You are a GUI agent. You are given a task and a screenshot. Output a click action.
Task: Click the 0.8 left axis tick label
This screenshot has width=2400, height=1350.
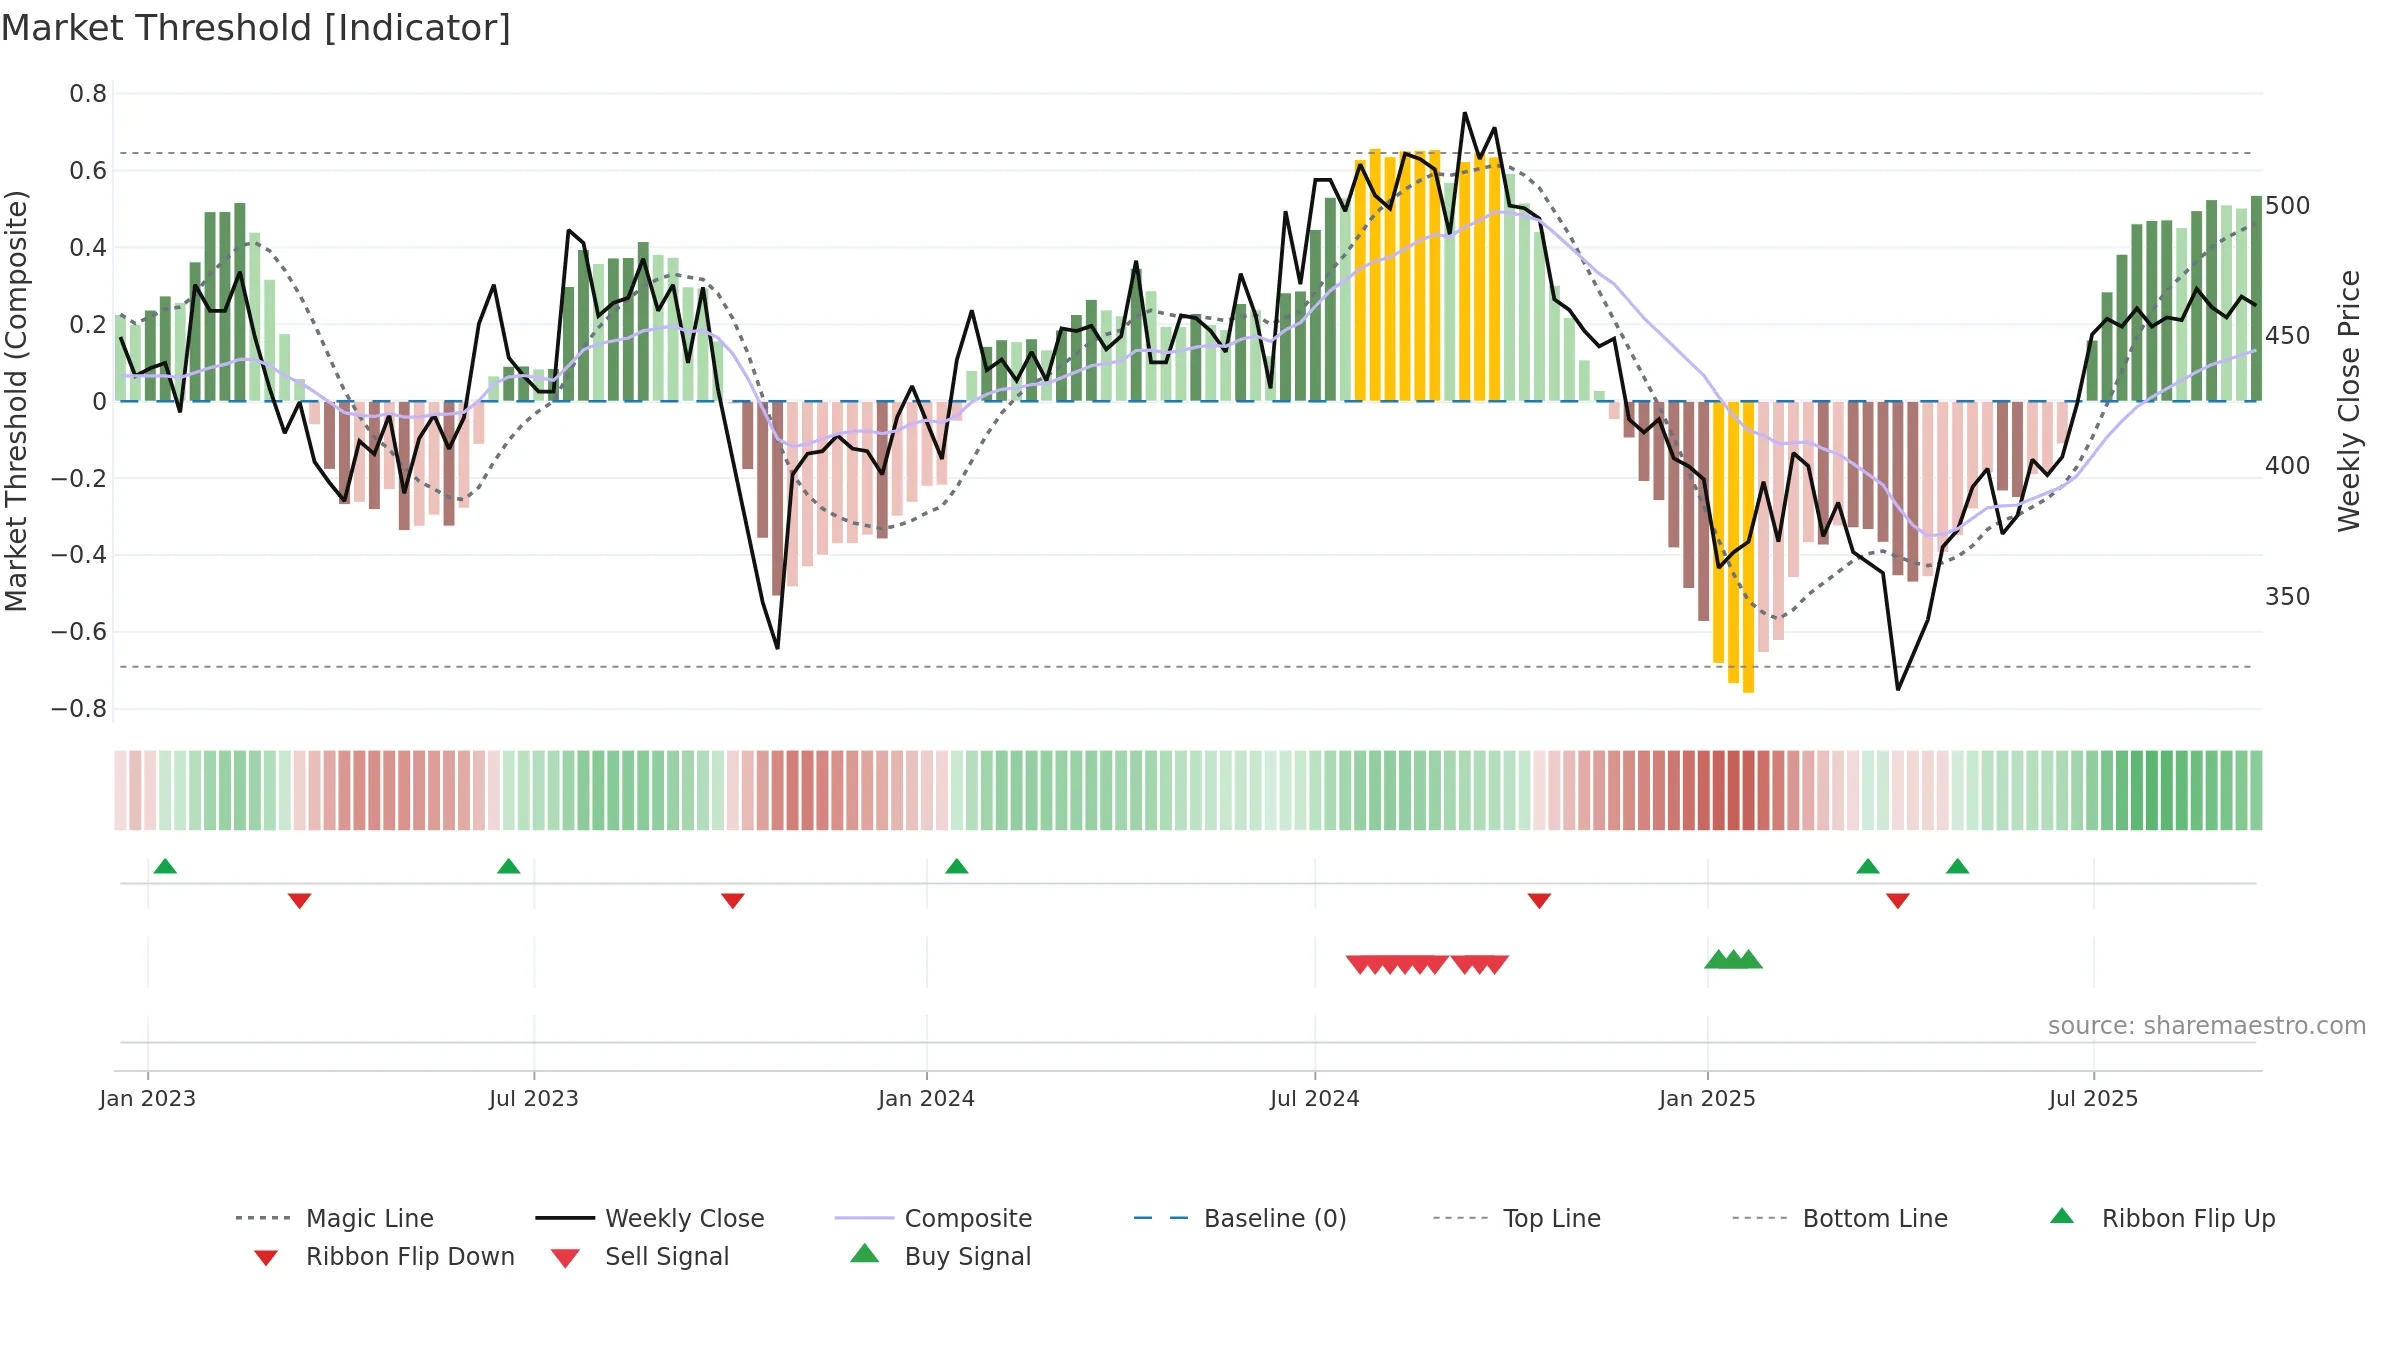click(88, 94)
